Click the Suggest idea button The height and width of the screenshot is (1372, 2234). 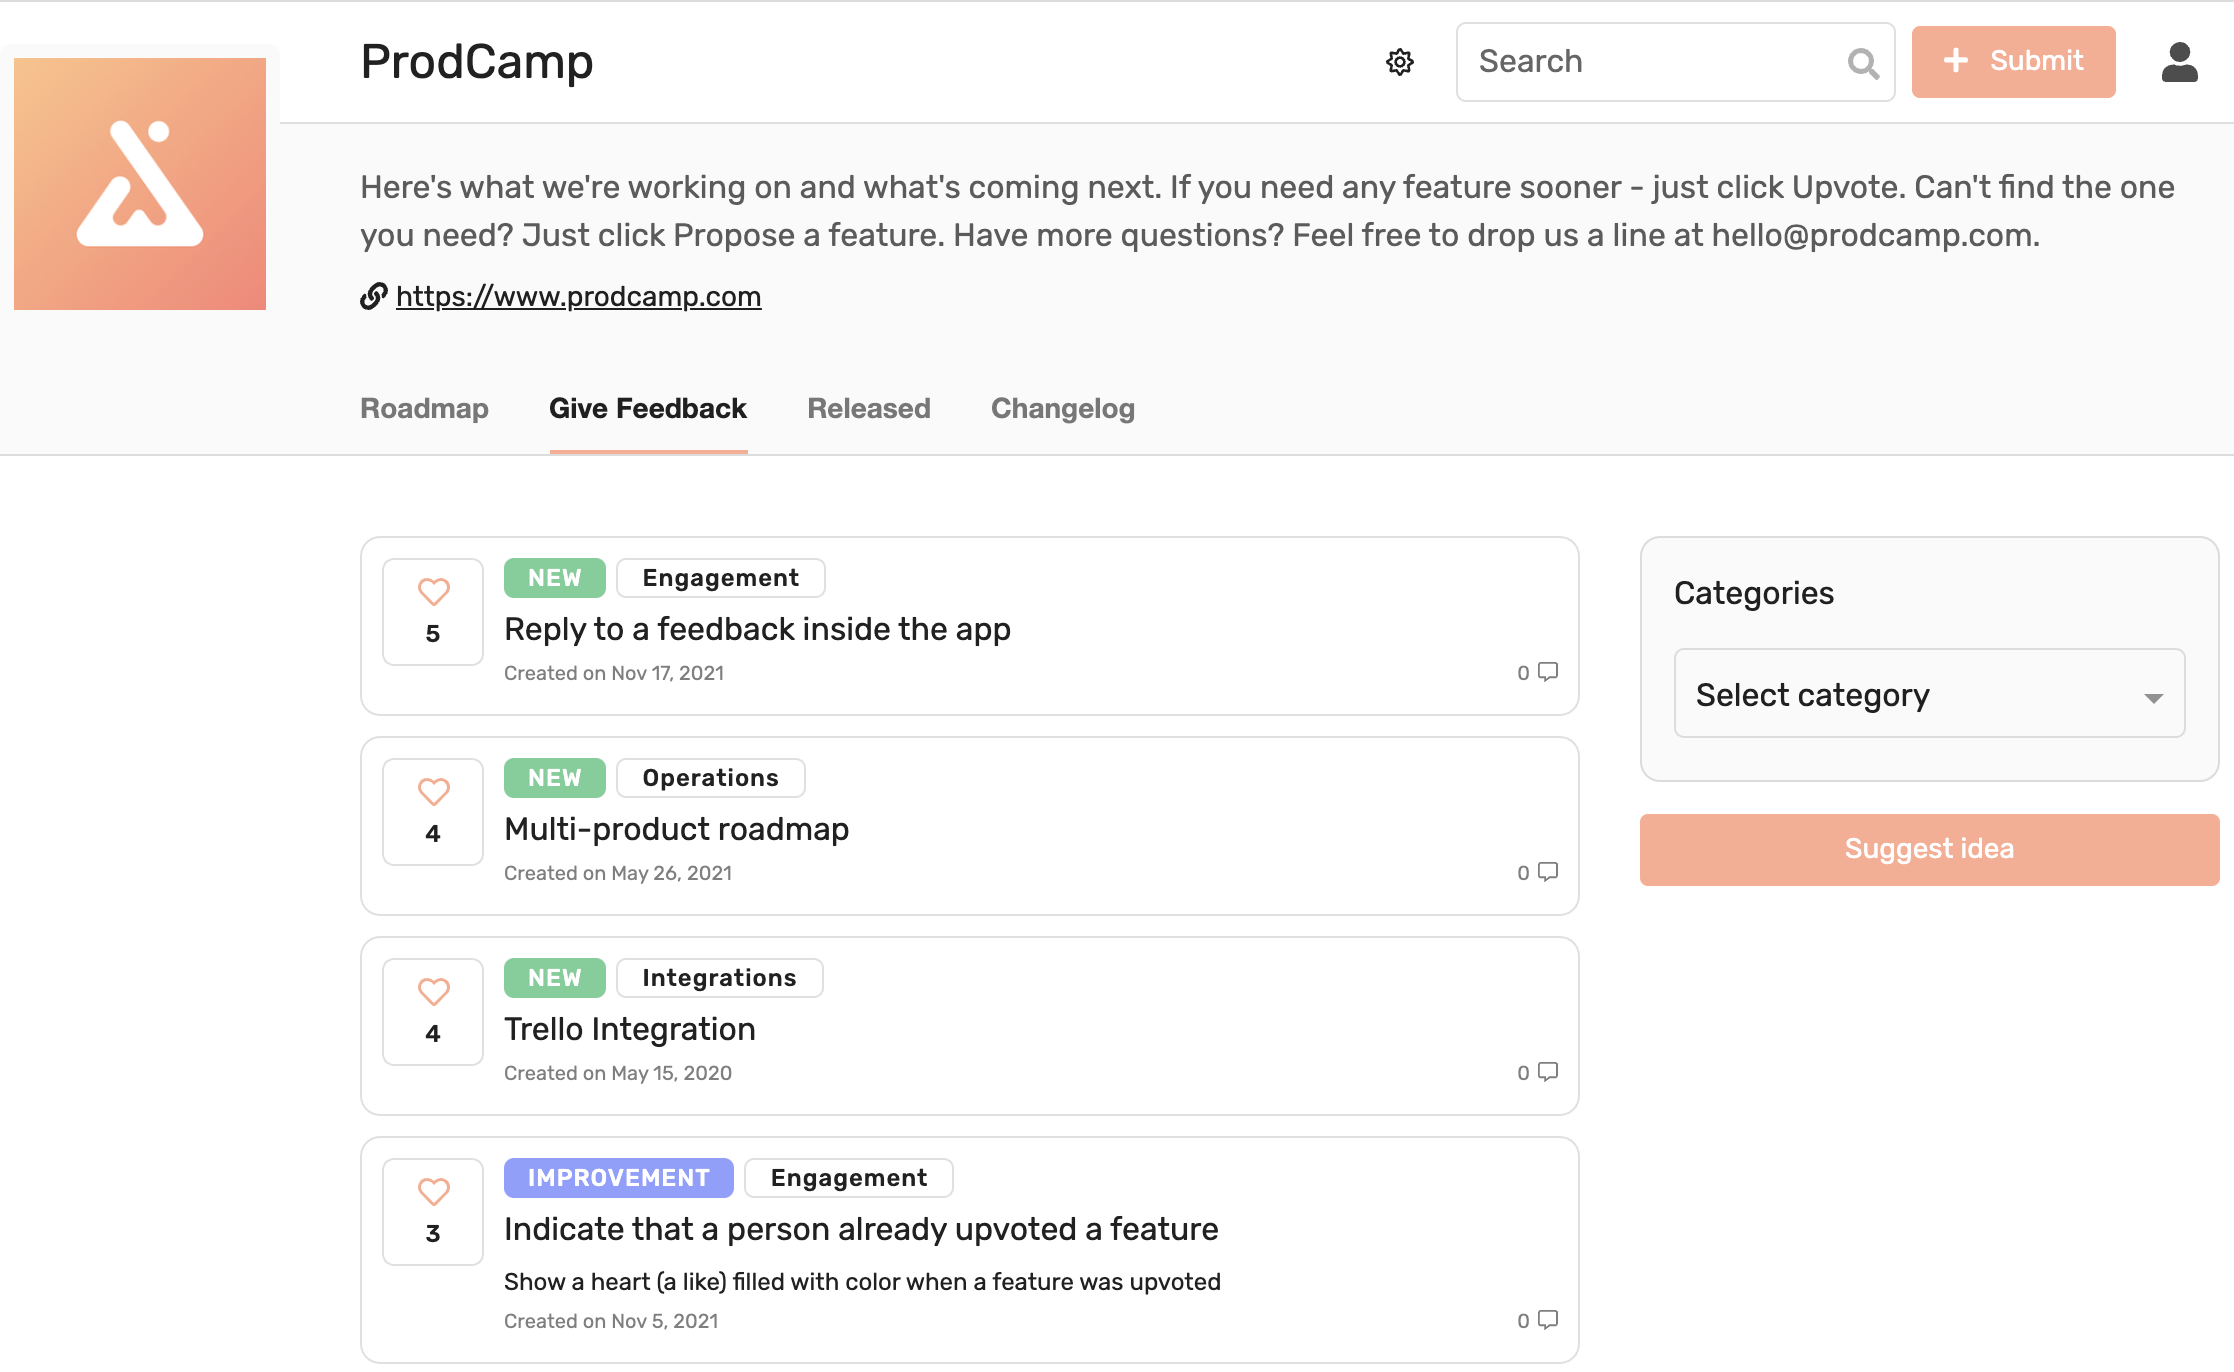pos(1929,849)
